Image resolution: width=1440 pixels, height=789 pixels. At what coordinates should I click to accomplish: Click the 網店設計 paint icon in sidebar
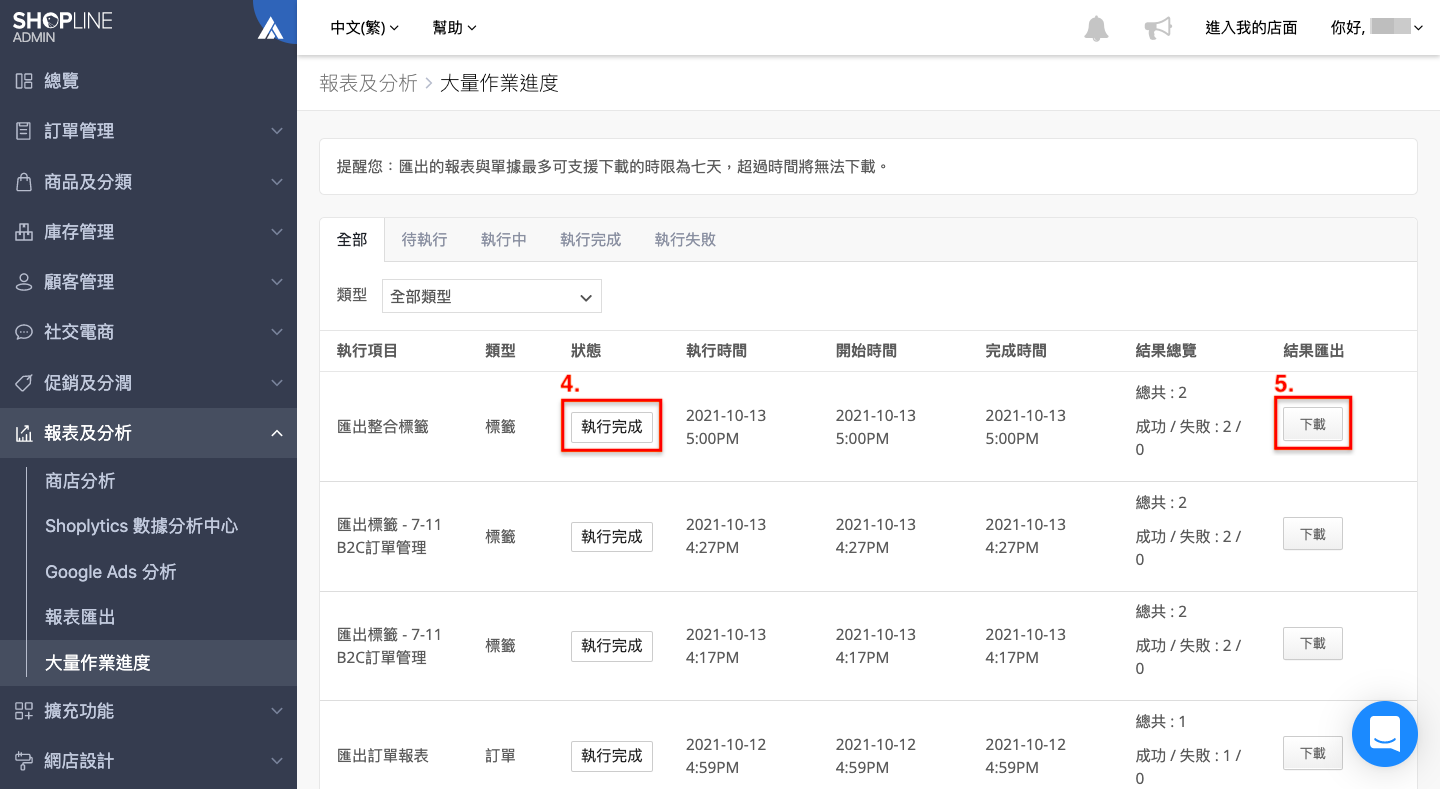point(24,761)
